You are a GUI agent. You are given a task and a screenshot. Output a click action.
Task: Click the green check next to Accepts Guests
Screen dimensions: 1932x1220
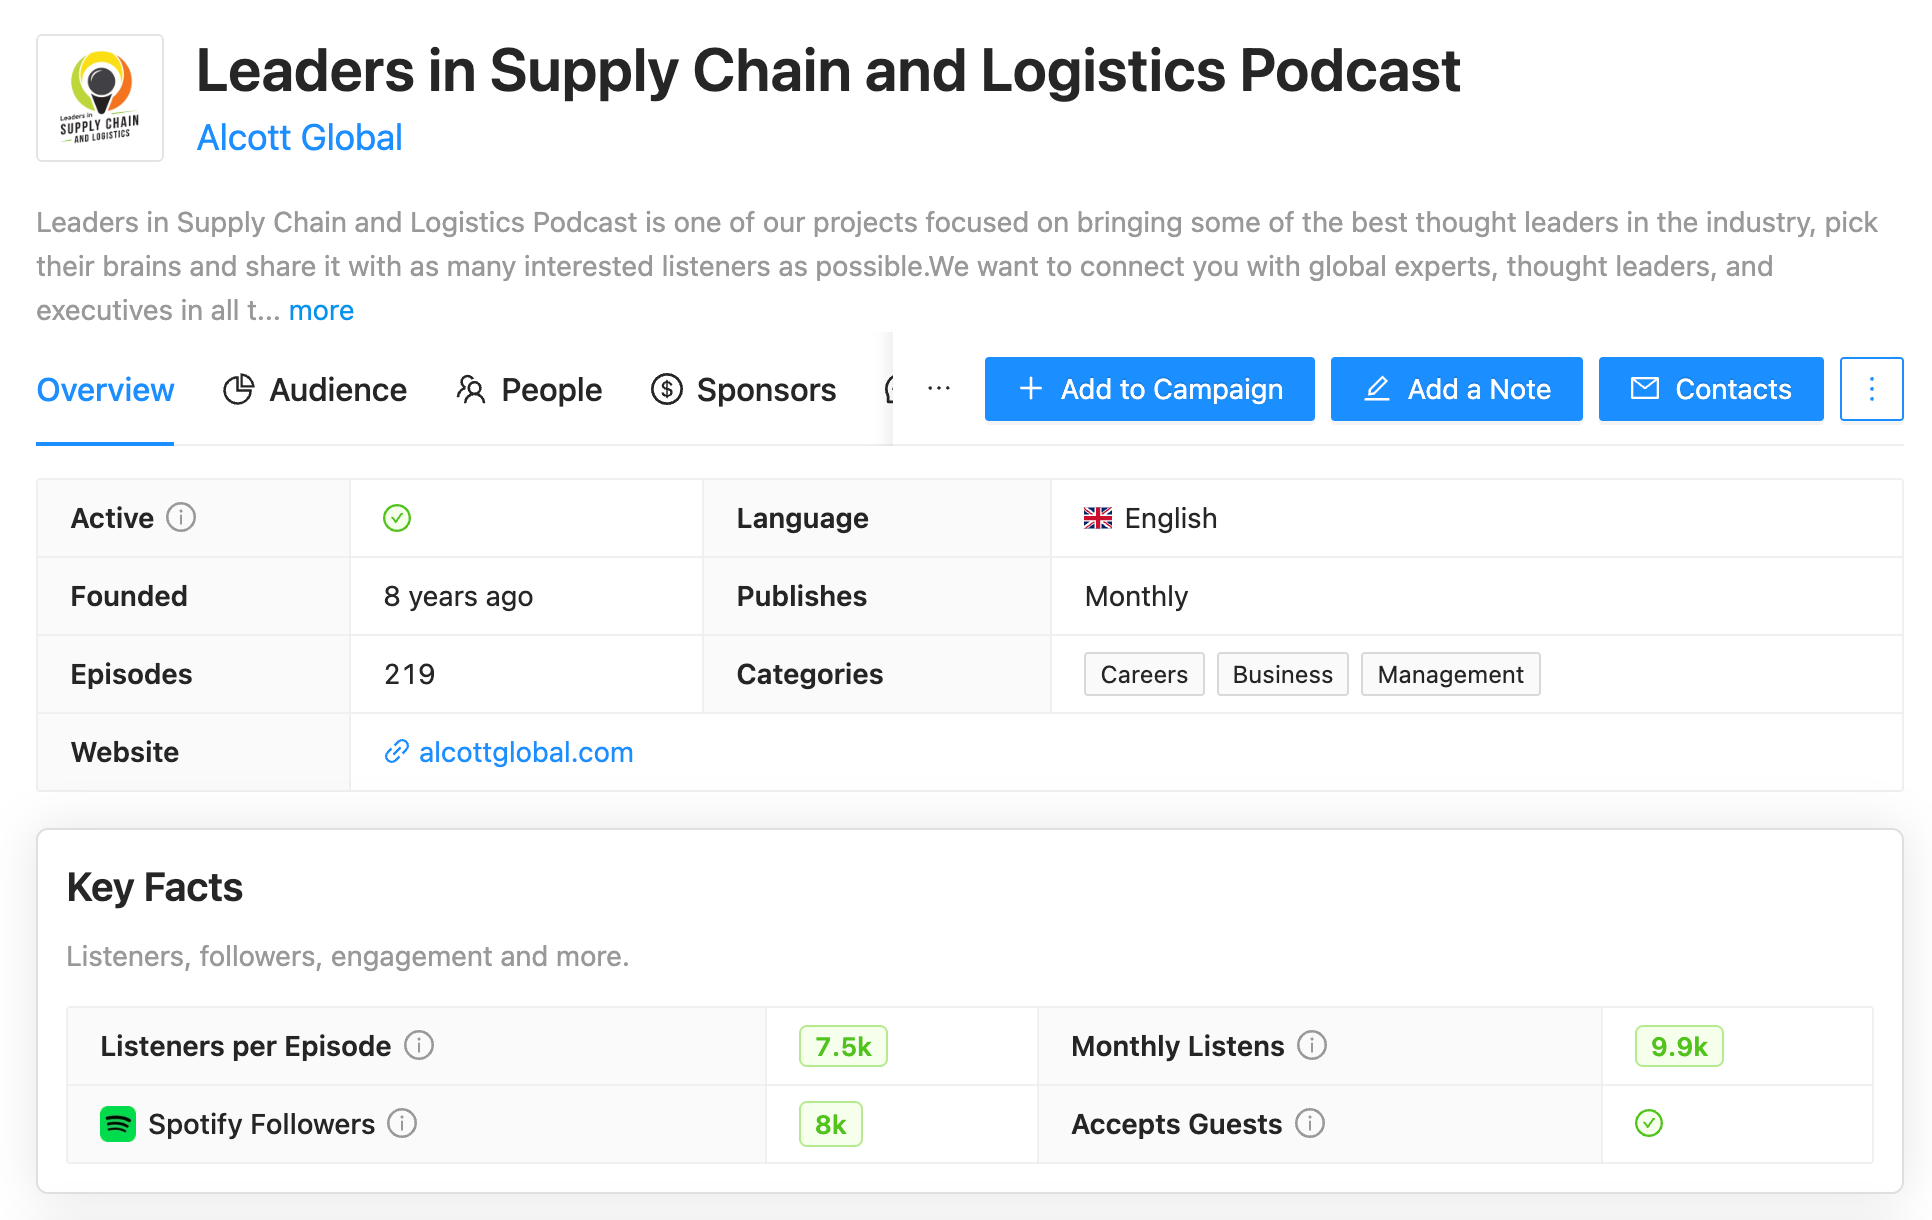pos(1648,1124)
